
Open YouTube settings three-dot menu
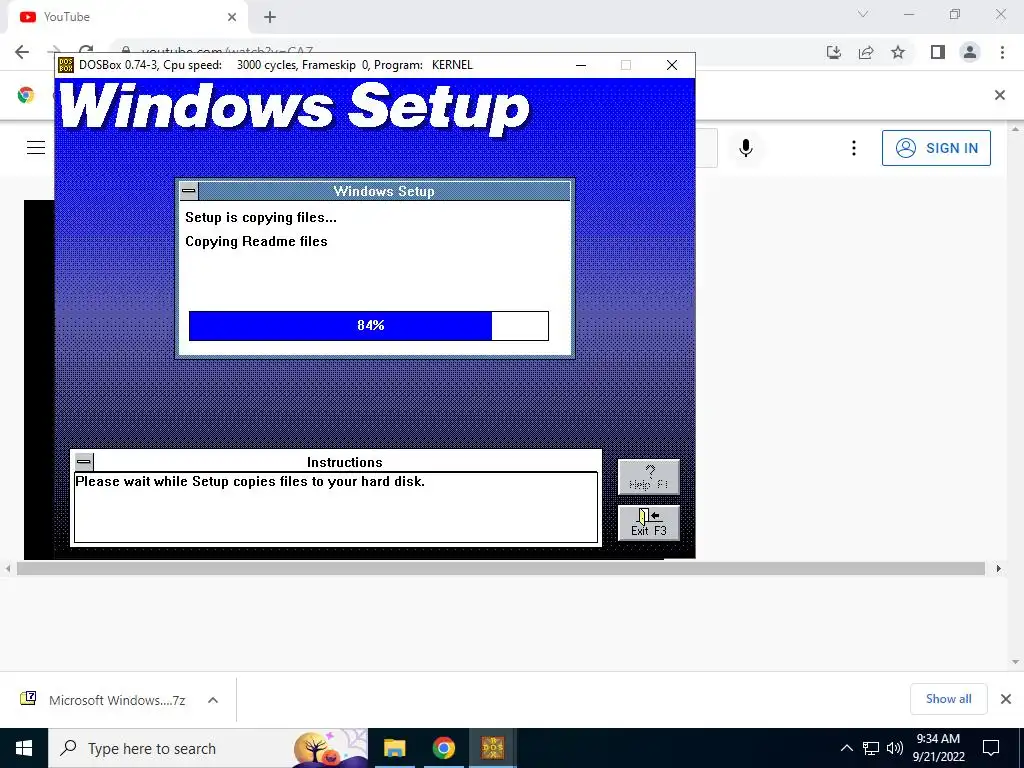pos(854,148)
